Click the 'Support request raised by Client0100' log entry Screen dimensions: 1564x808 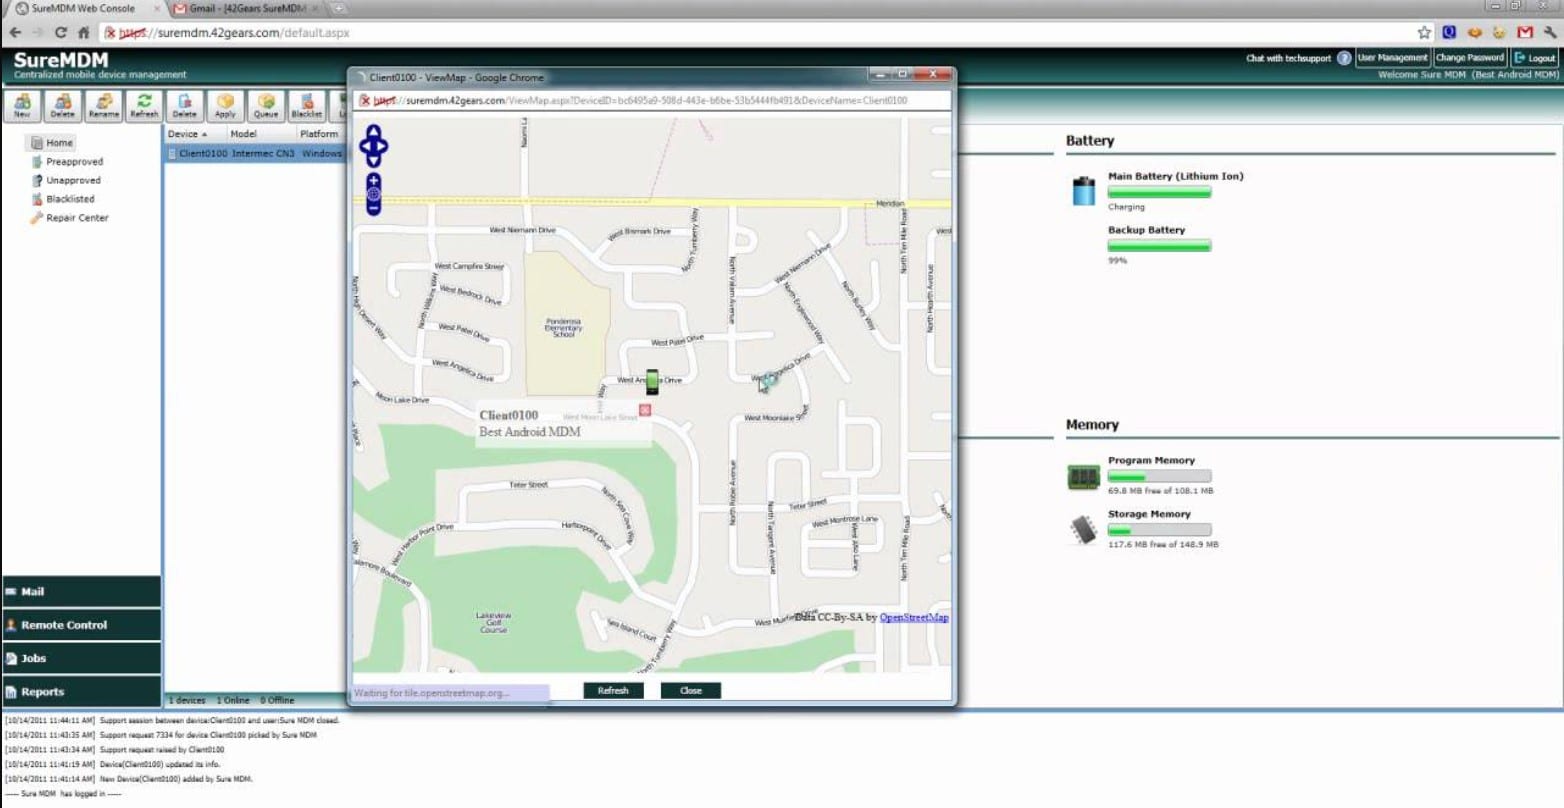pyautogui.click(x=114, y=750)
